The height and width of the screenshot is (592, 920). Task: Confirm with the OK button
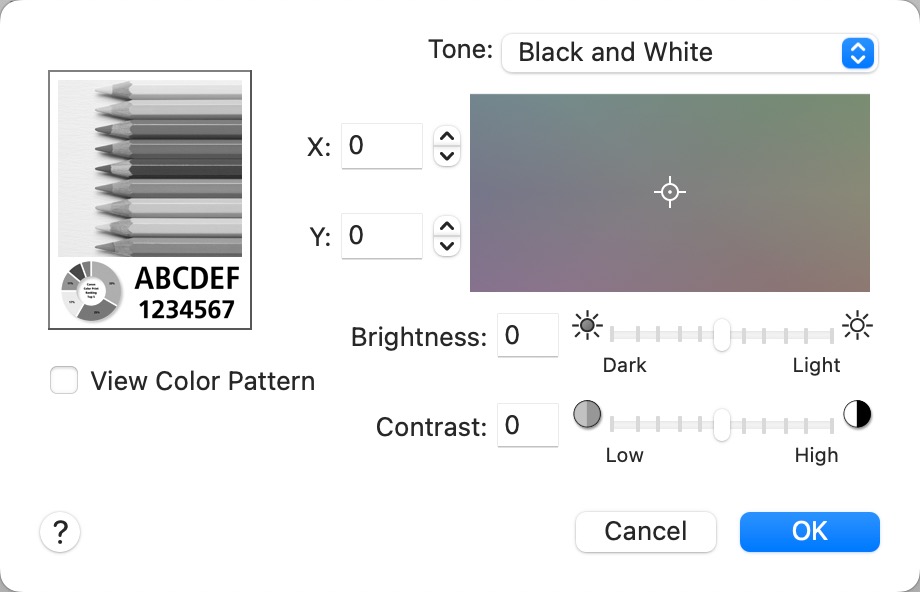(809, 532)
